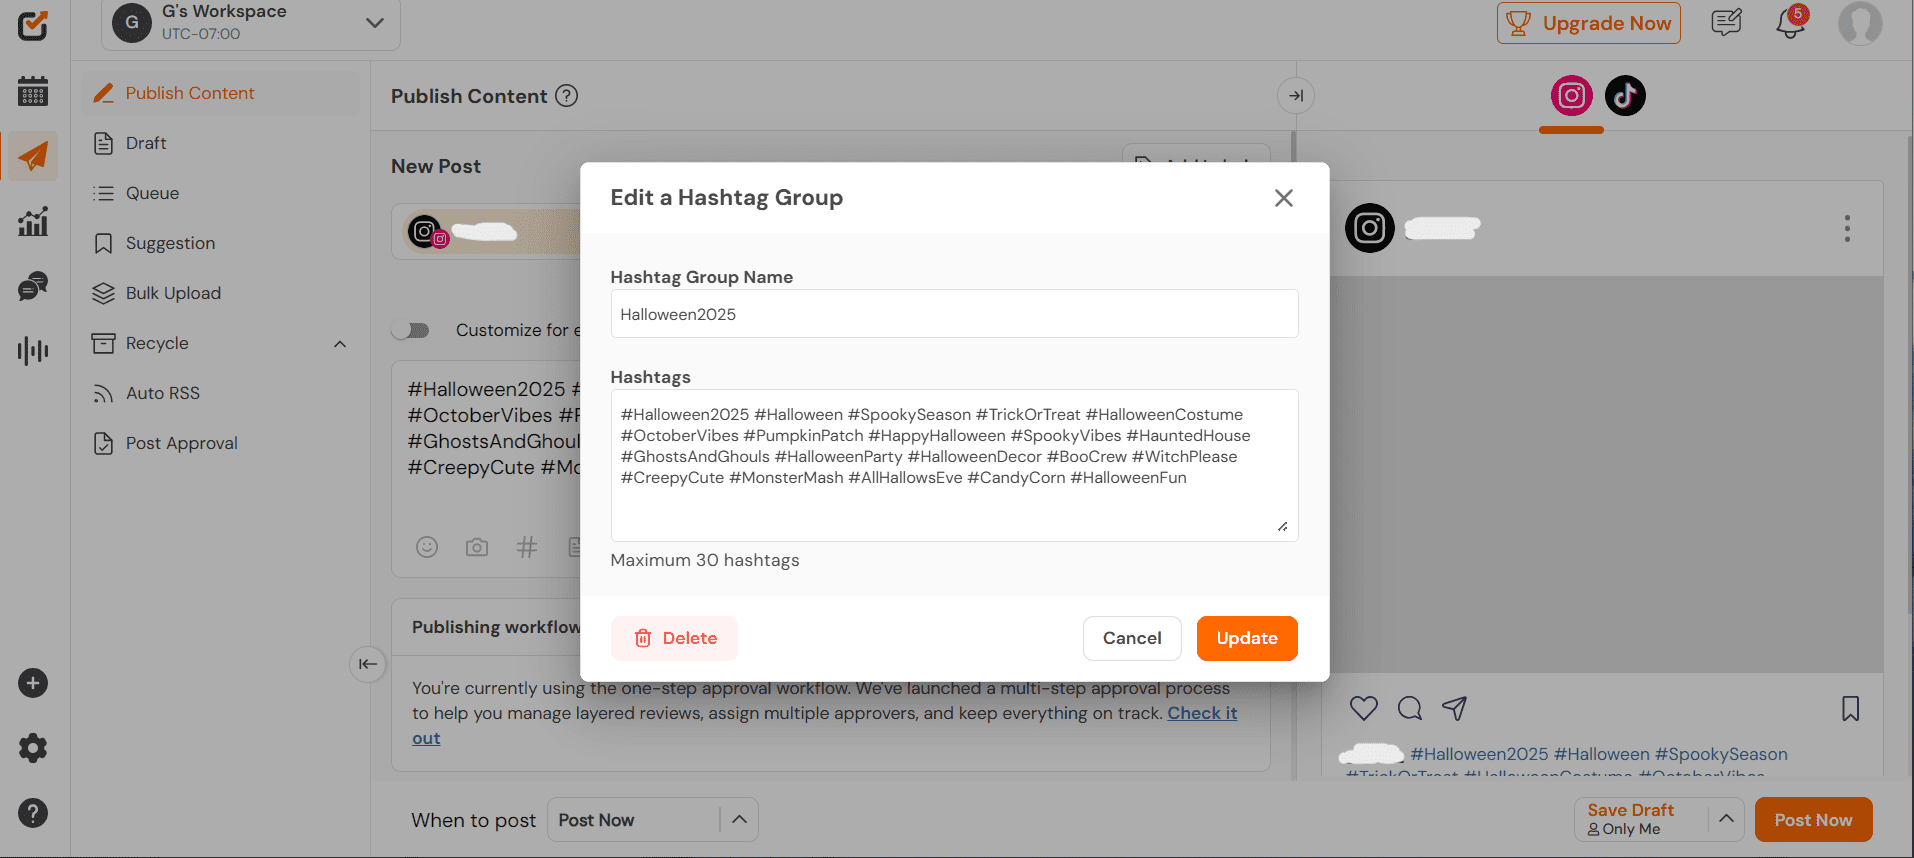
Task: Go to Bulk Upload in sidebar
Action: click(x=173, y=293)
